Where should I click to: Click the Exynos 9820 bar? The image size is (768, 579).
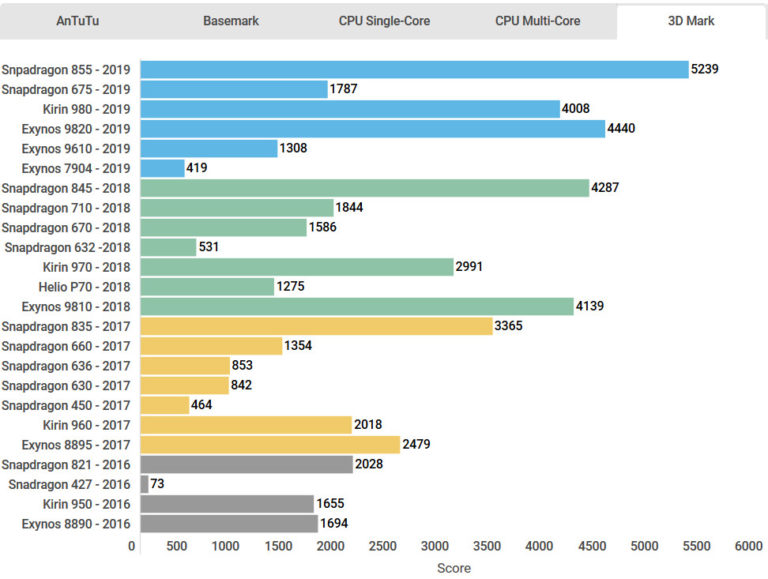tap(372, 128)
